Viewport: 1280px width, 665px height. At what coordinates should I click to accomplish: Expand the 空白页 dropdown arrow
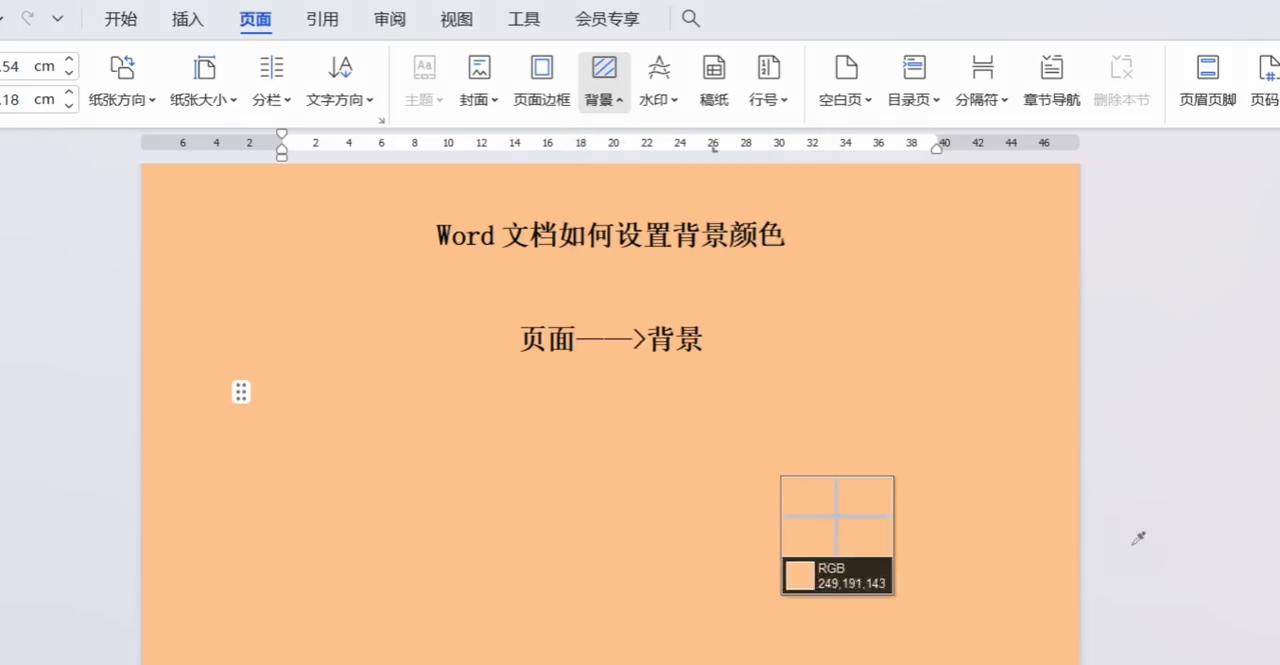869,100
